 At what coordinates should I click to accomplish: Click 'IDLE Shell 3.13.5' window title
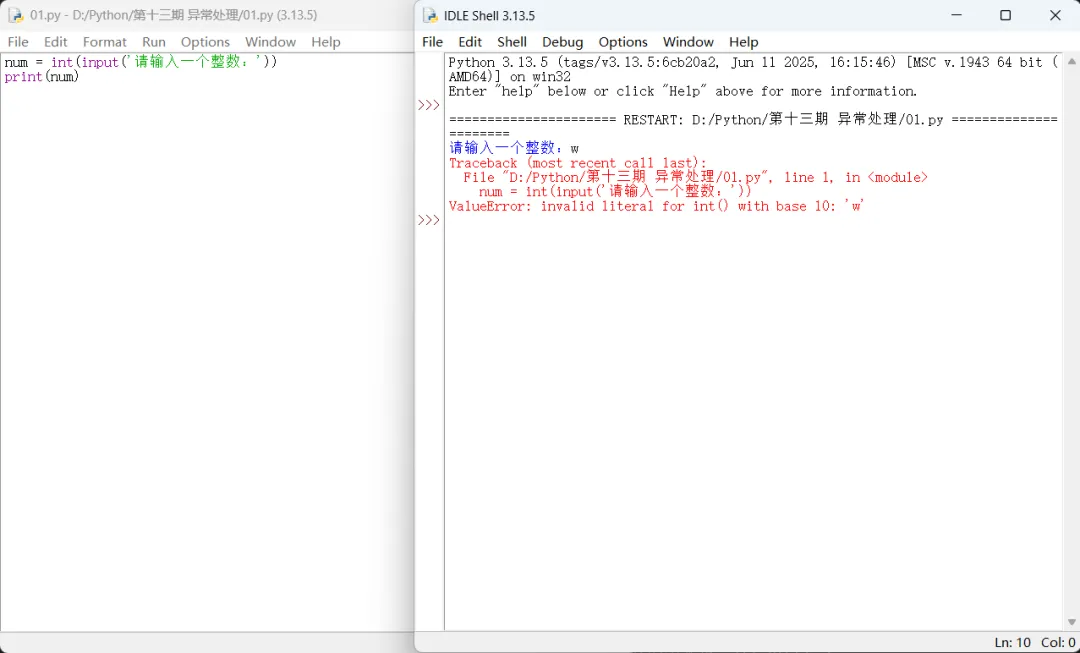(x=489, y=15)
